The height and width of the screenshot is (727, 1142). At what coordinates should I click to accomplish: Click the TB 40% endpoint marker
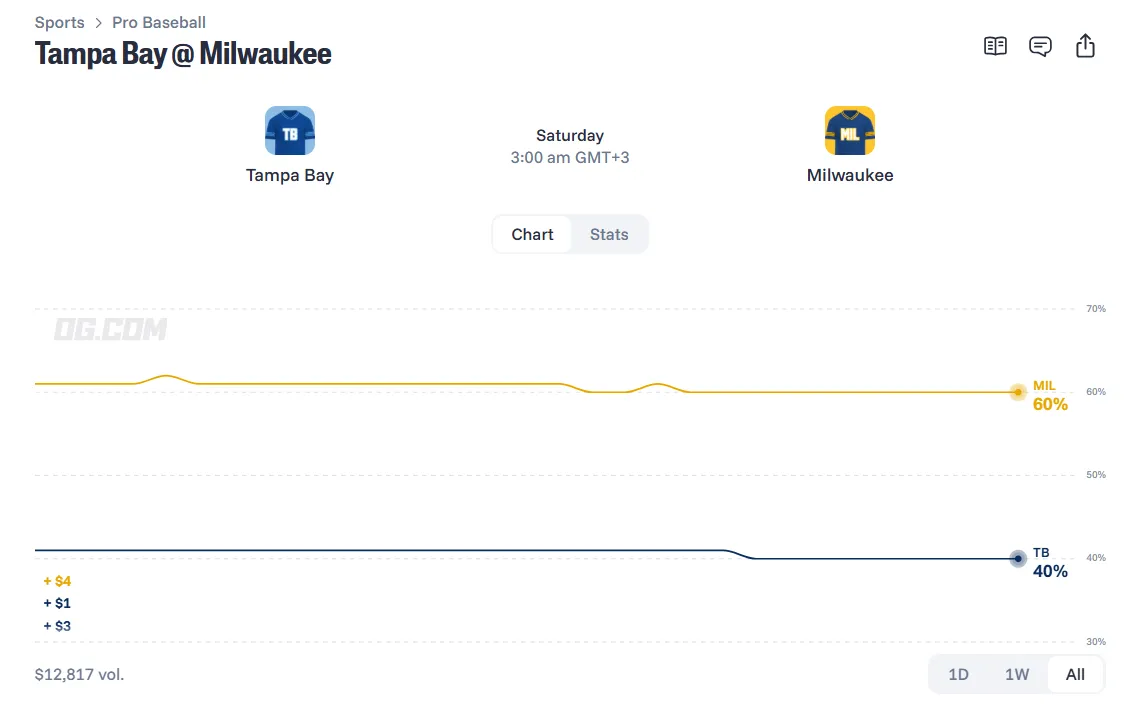click(1018, 559)
